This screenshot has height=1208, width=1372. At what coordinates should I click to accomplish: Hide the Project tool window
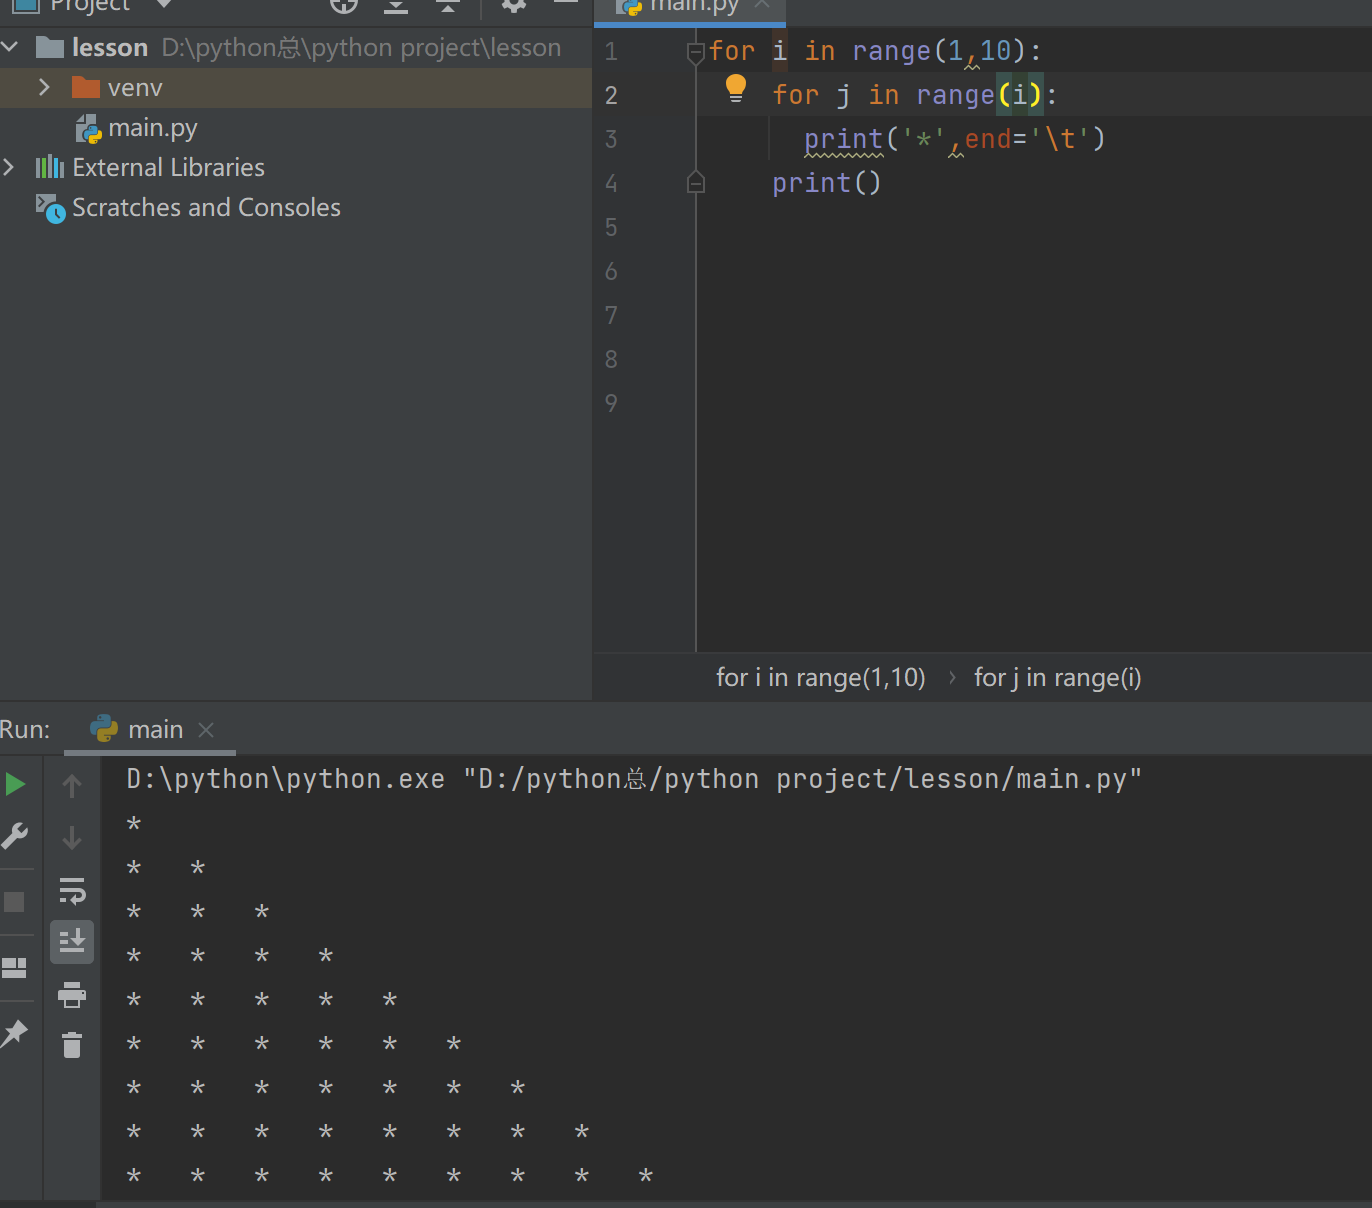(566, 3)
